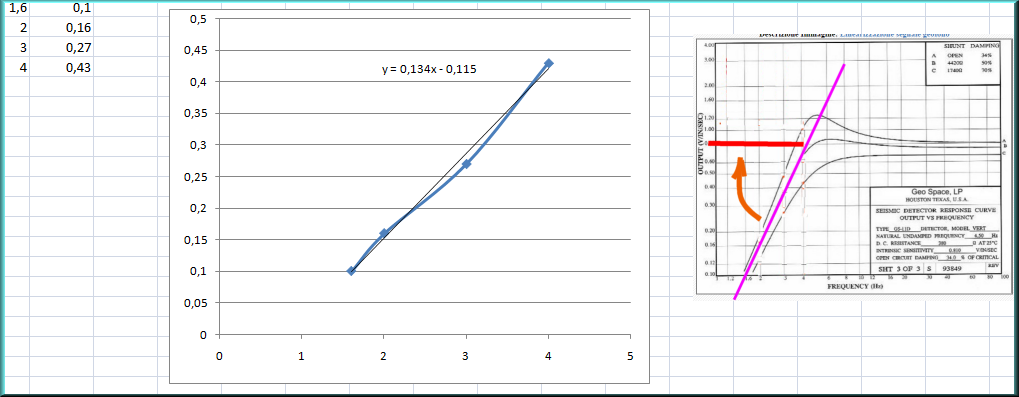The width and height of the screenshot is (1019, 397).
Task: Select the magenta diagonal line shape
Action: [x=789, y=182]
